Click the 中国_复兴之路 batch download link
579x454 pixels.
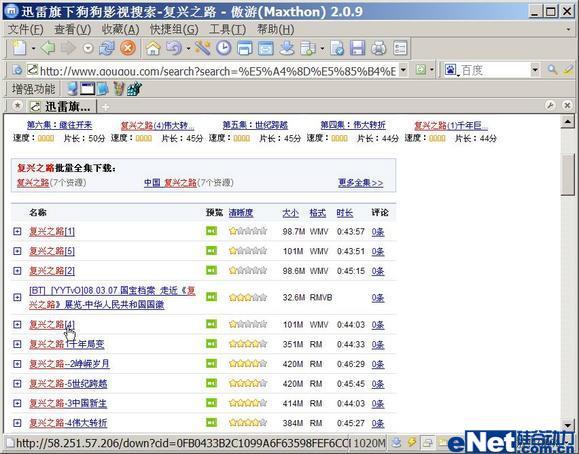pos(170,182)
